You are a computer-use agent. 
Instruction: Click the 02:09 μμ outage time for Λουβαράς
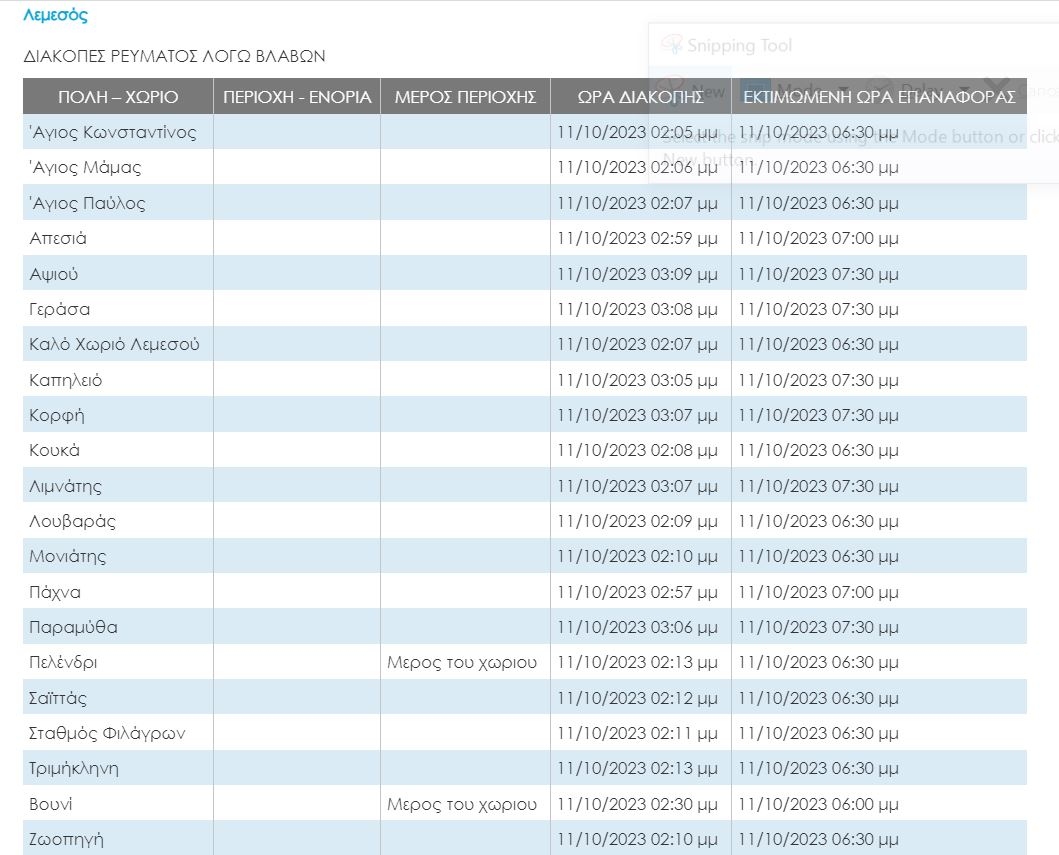point(637,521)
